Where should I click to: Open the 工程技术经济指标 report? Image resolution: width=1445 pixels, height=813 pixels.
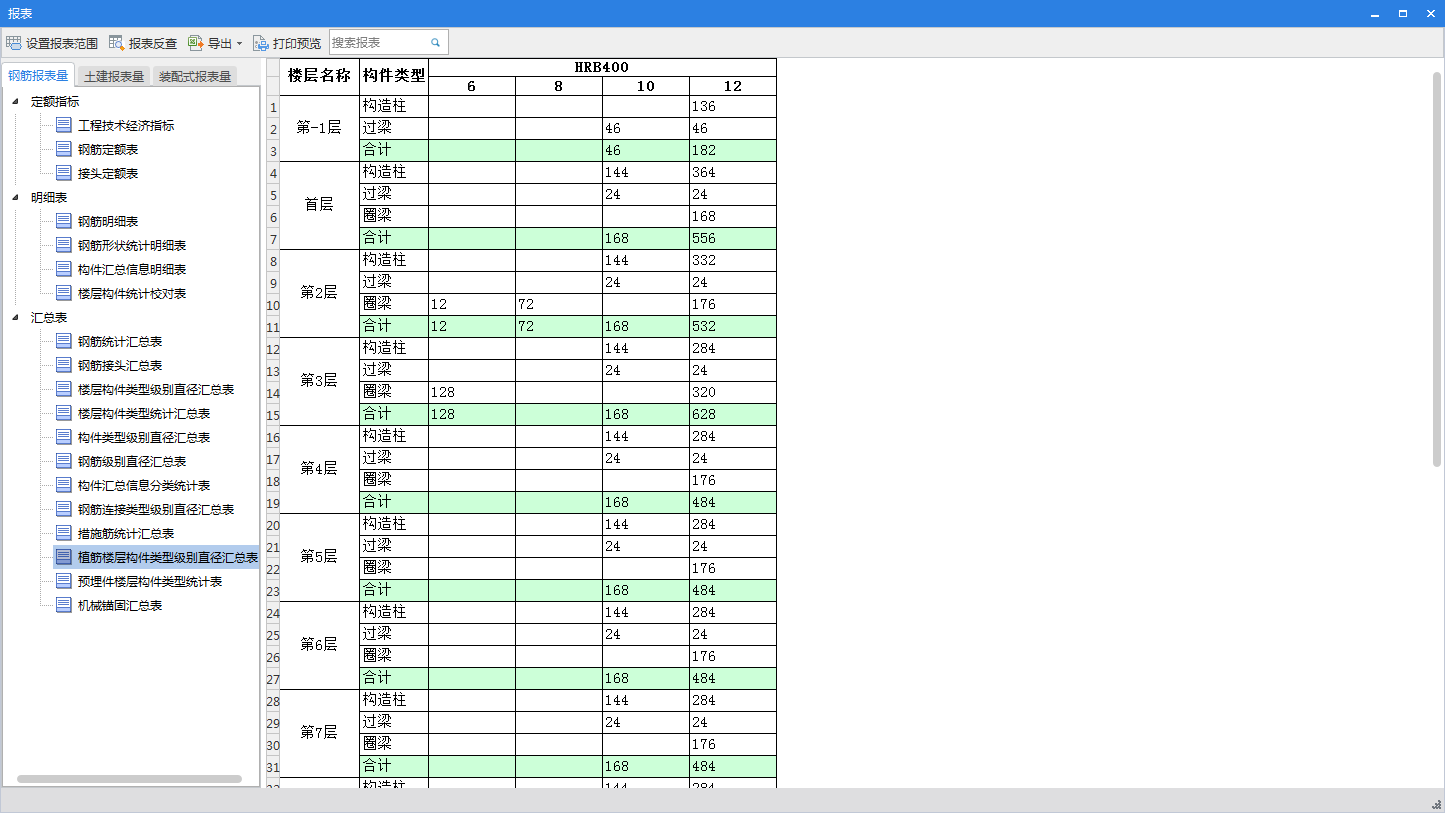point(126,125)
